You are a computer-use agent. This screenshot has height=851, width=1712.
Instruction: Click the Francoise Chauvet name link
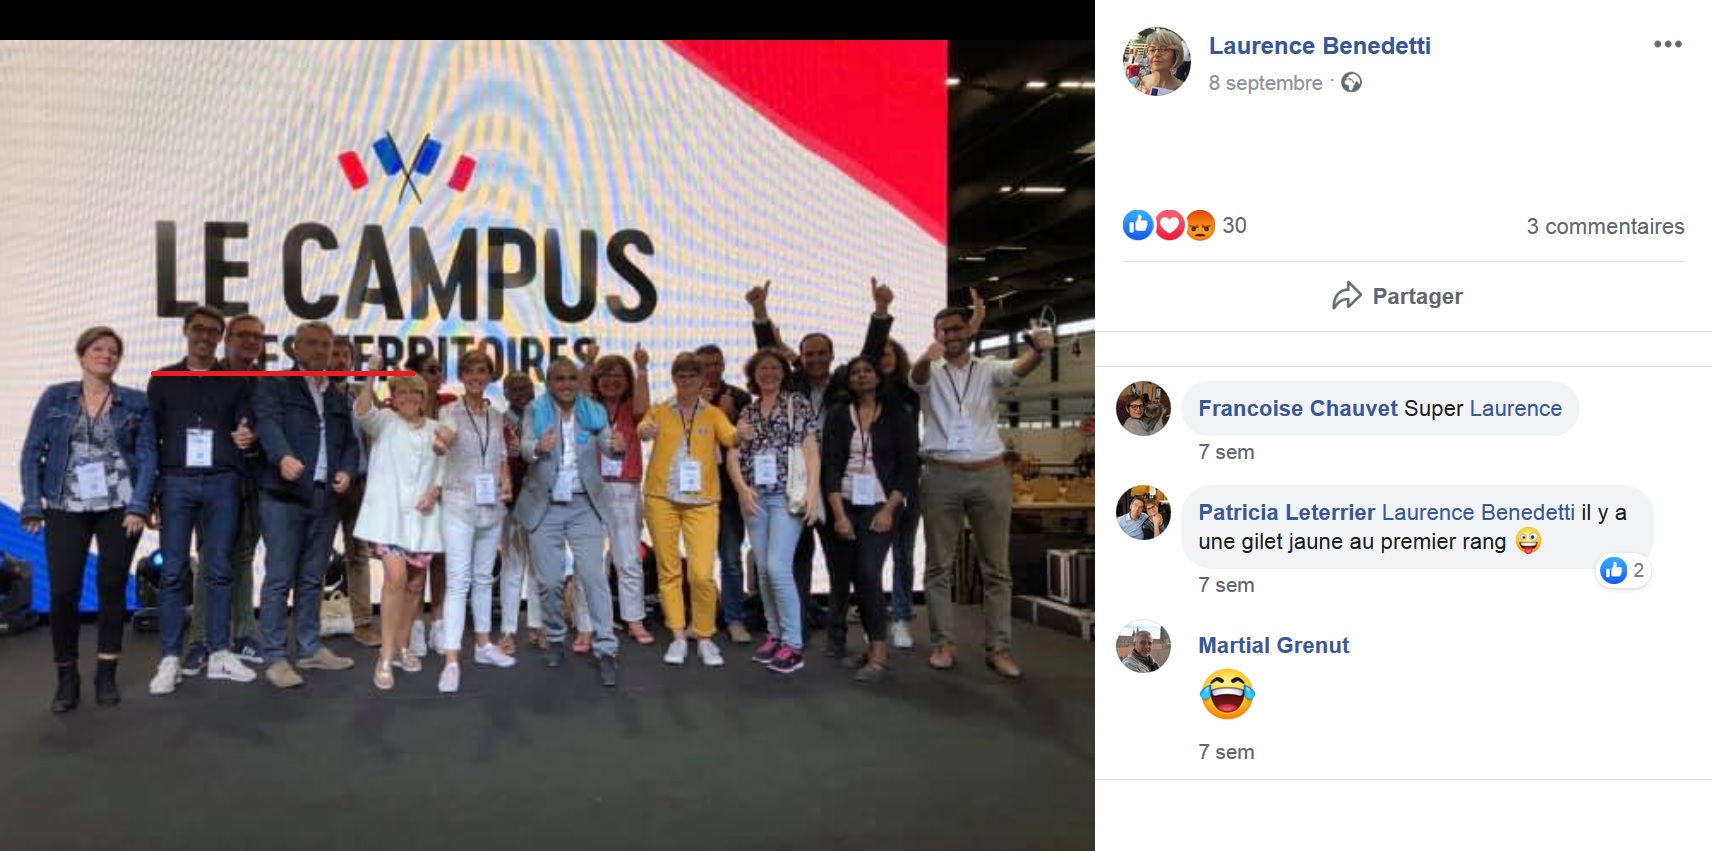click(x=1297, y=408)
